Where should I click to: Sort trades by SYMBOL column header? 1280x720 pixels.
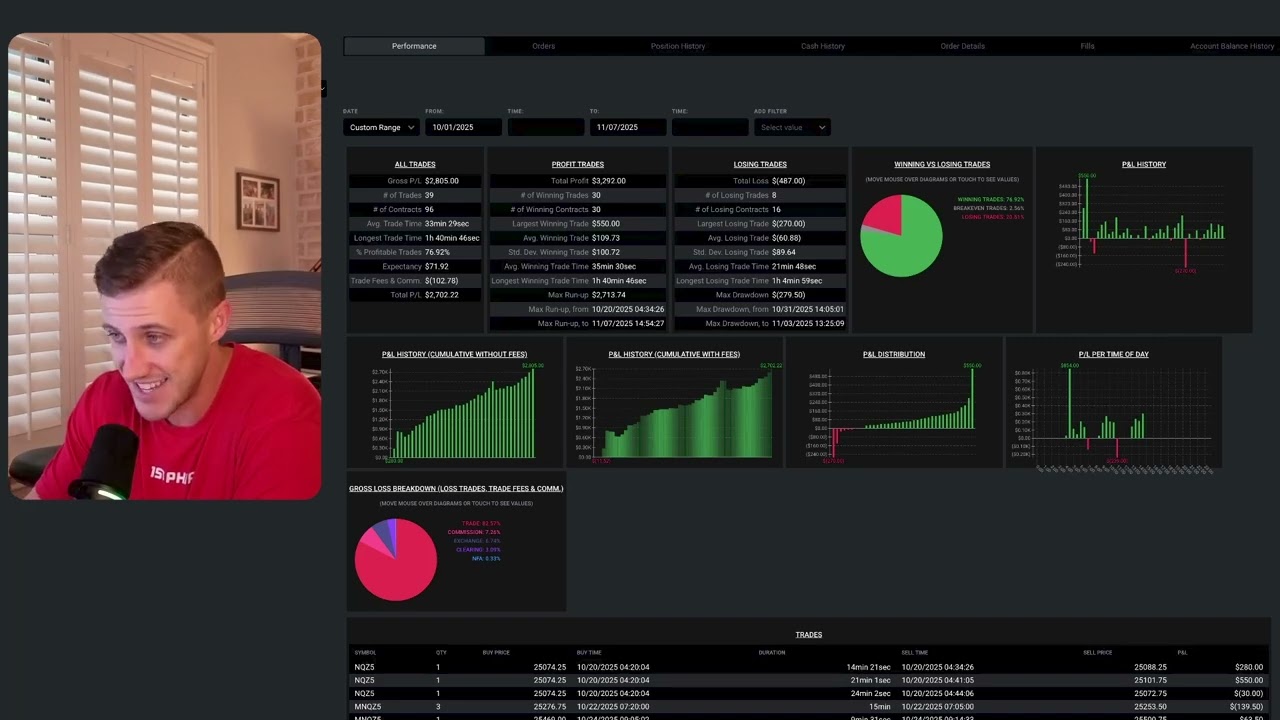[365, 652]
